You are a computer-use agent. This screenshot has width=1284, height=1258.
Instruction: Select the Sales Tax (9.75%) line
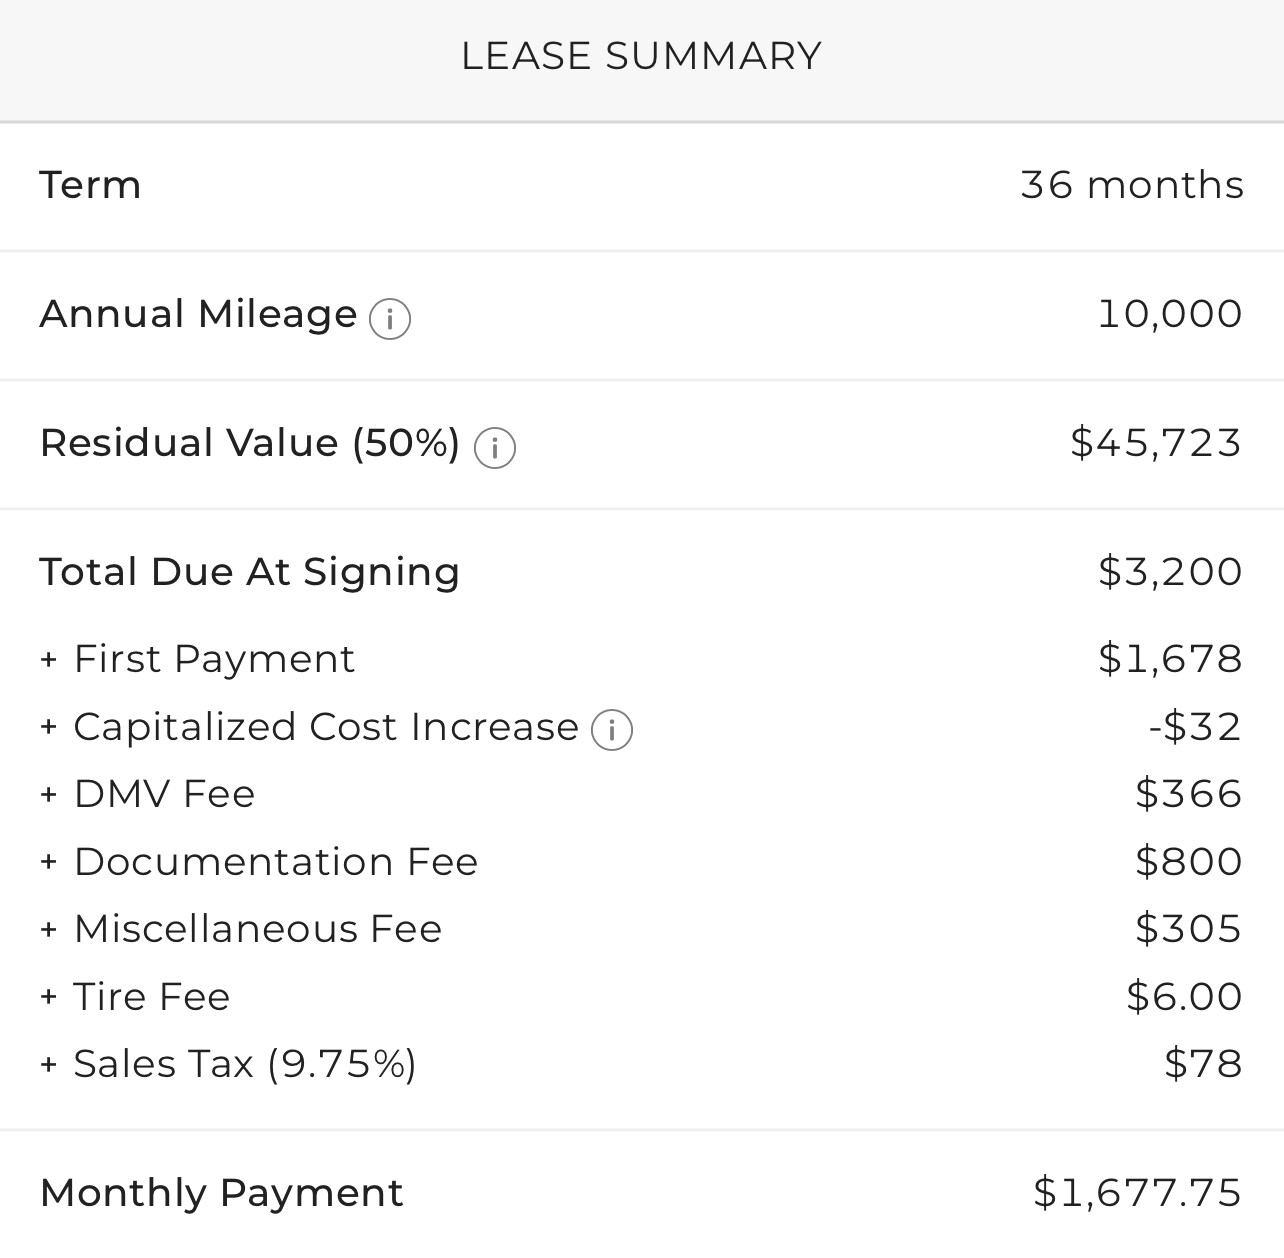[642, 1064]
